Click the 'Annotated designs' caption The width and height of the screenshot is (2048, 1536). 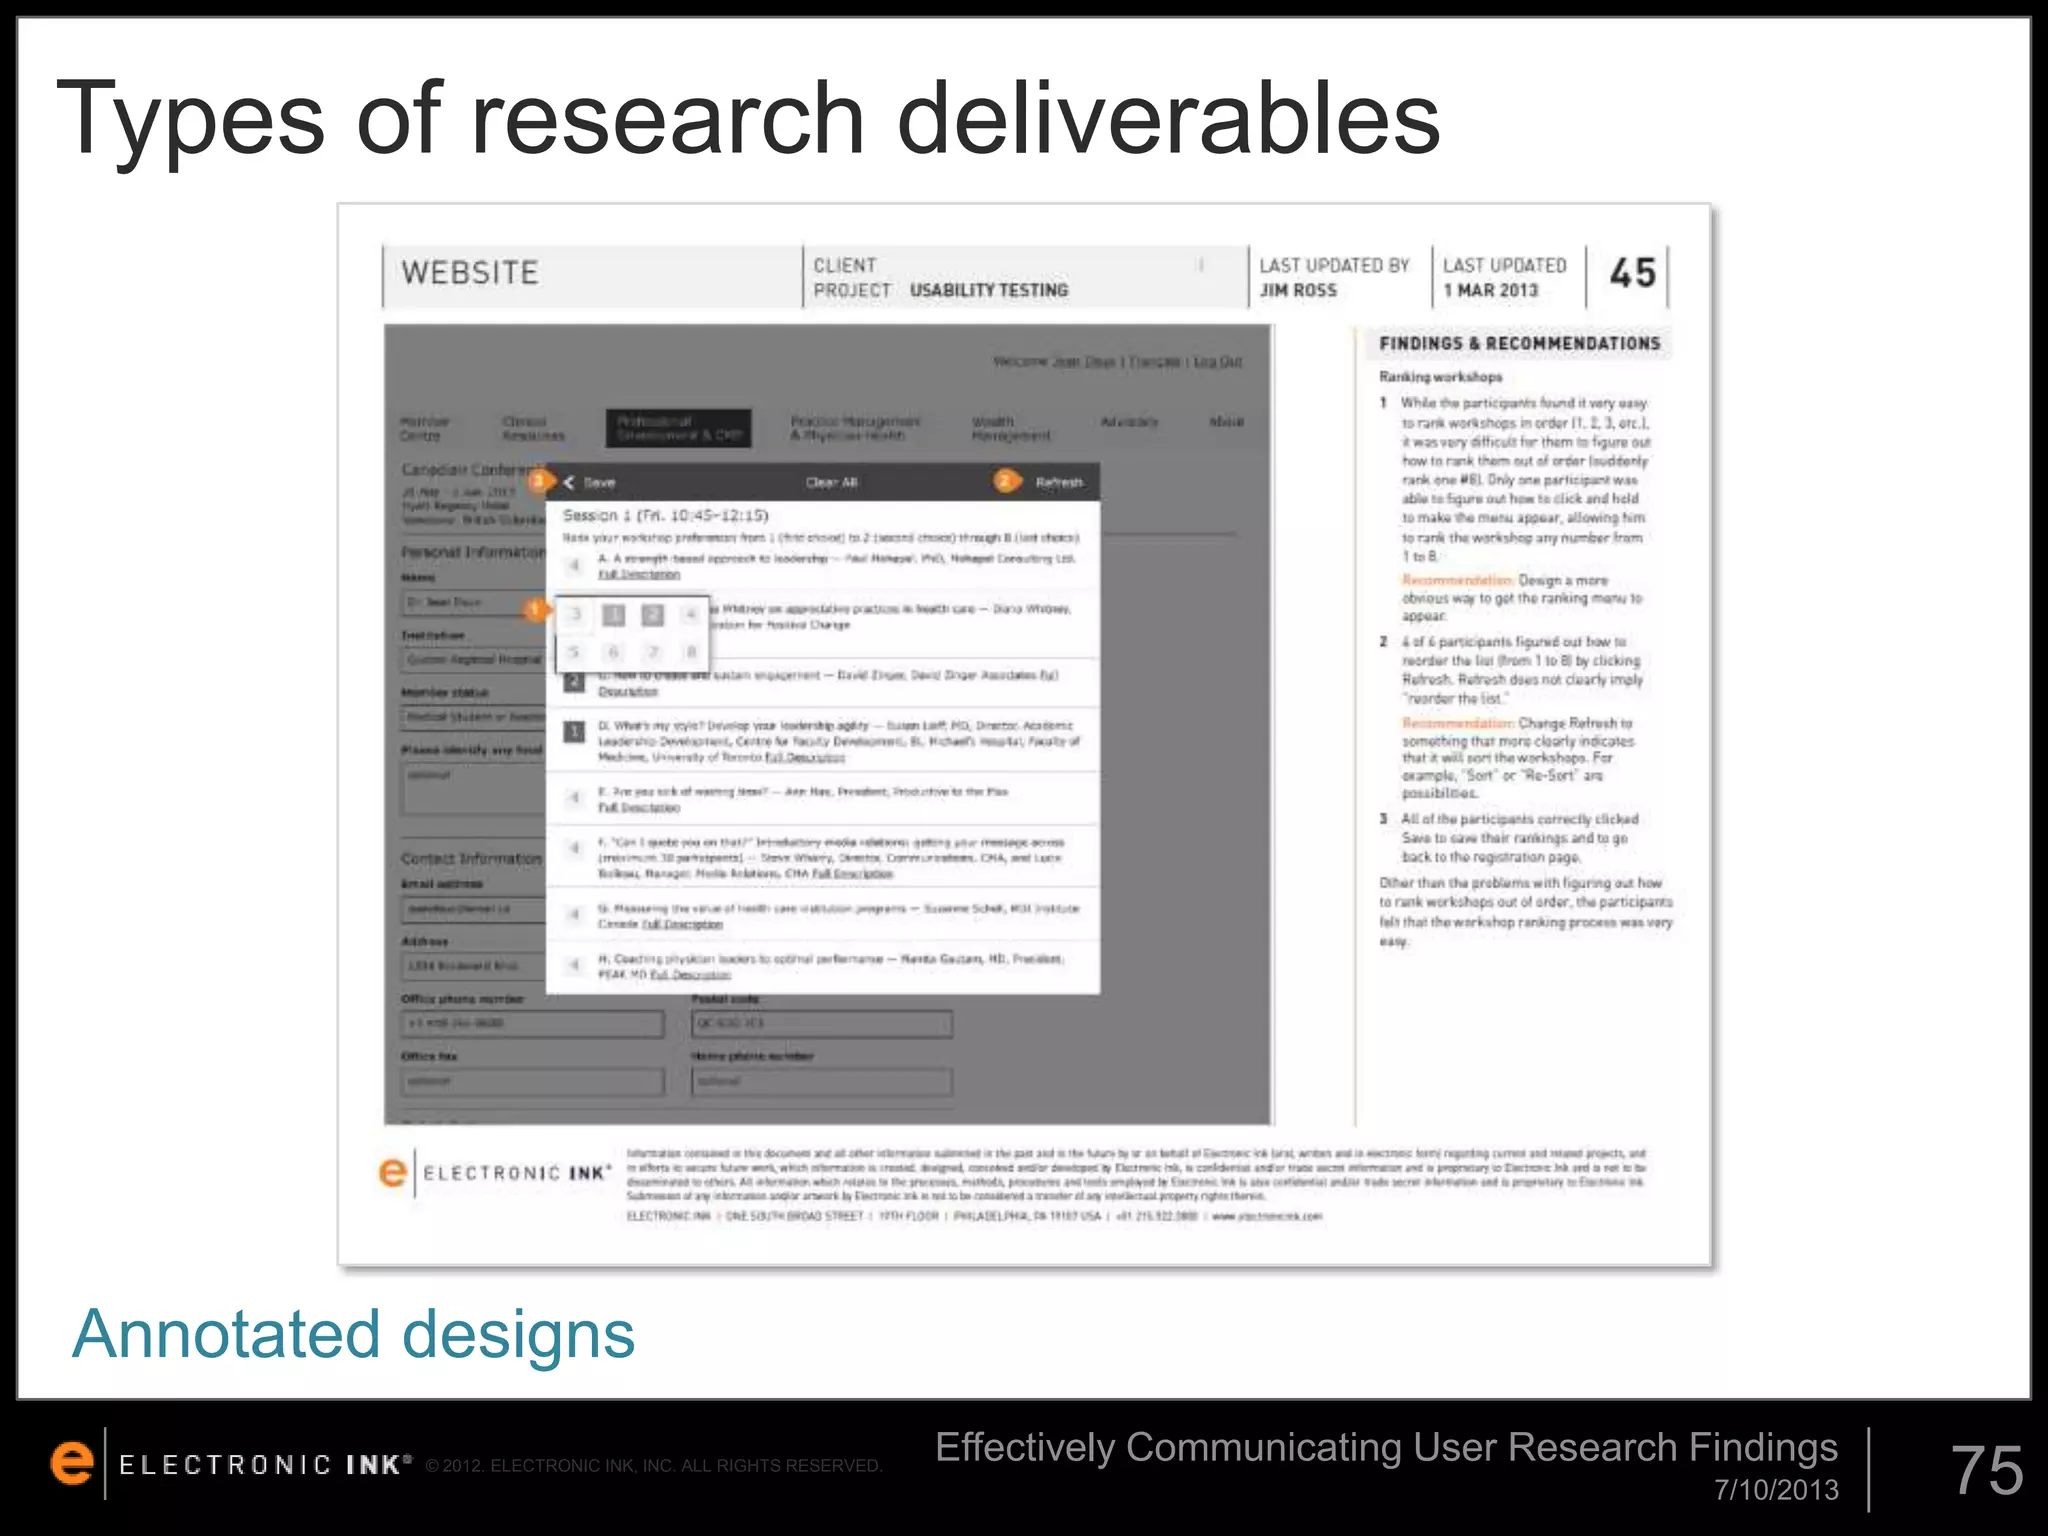(x=354, y=1335)
